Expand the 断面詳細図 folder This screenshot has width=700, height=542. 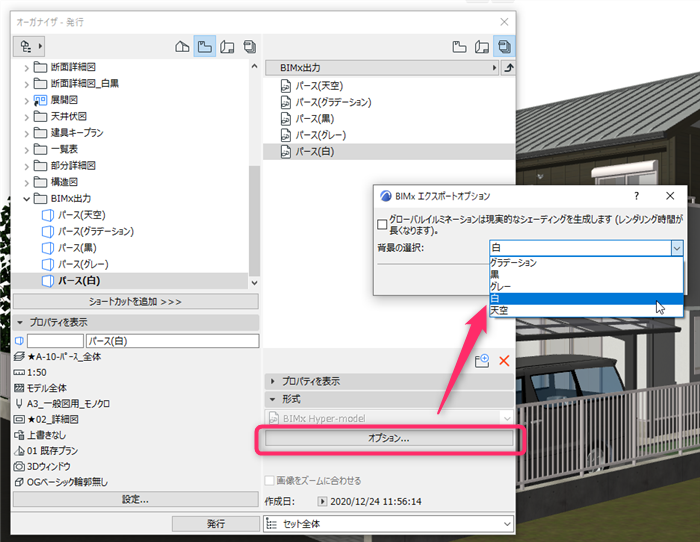pyautogui.click(x=26, y=68)
